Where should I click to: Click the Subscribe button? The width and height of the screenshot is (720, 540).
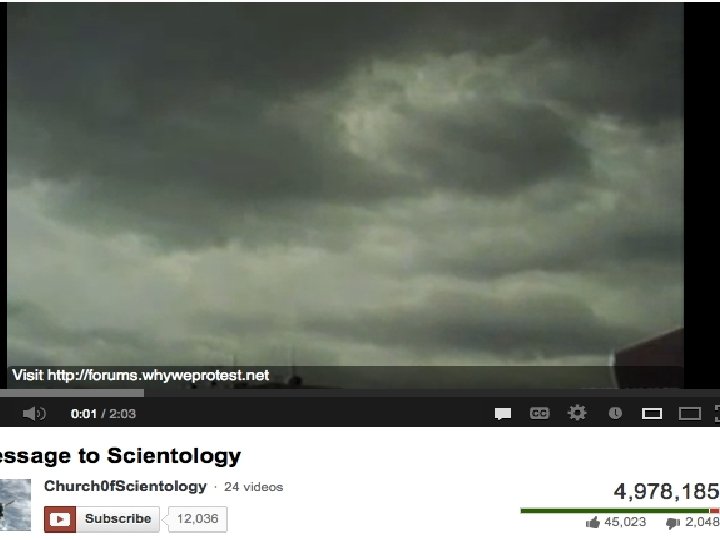118,519
